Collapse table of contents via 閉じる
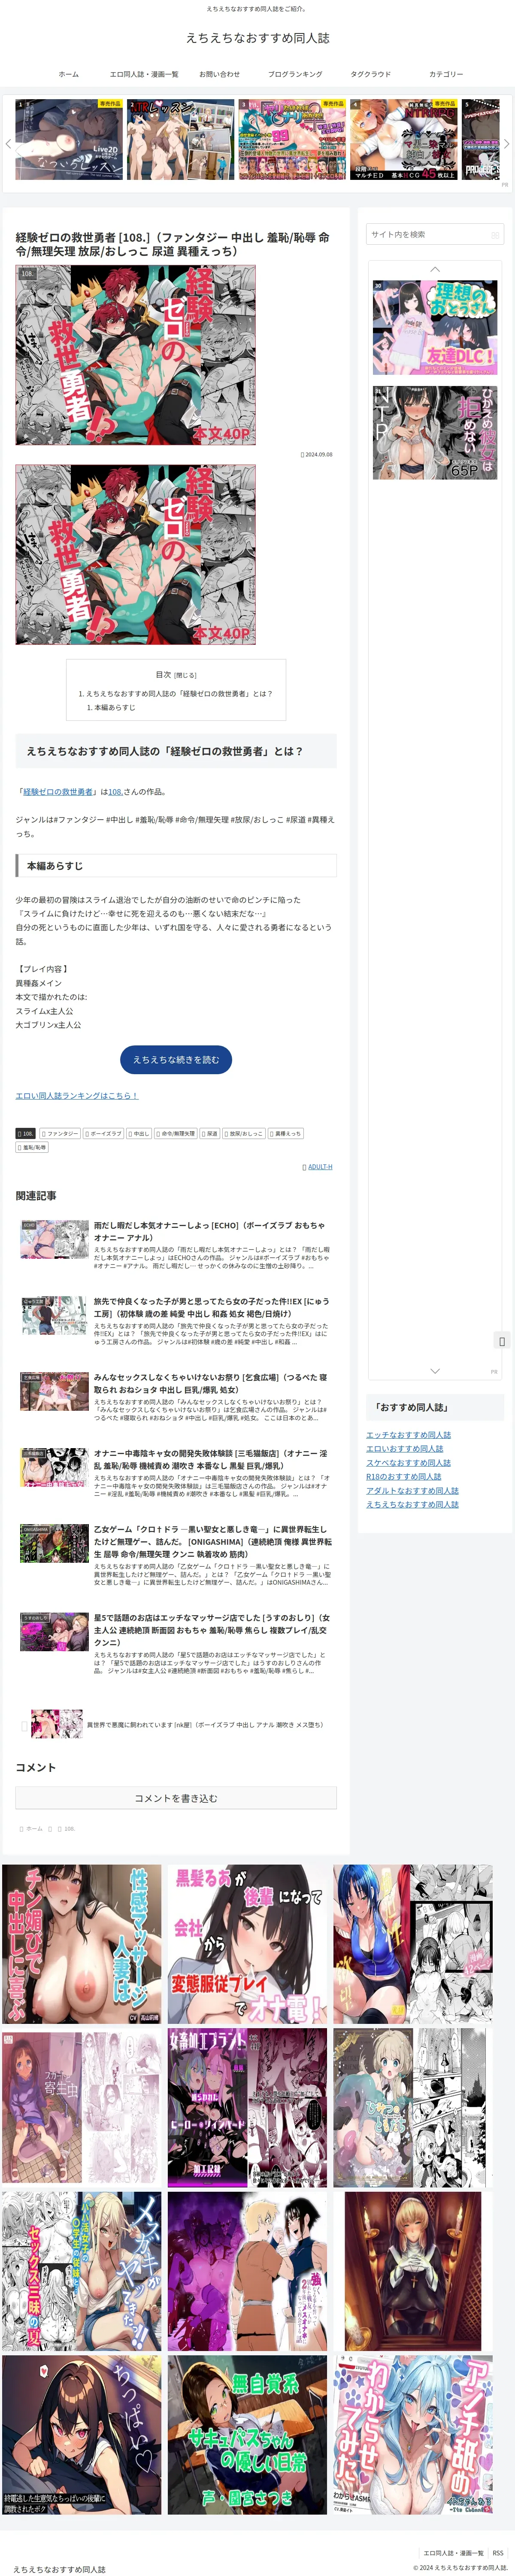This screenshot has width=515, height=2576. point(186,675)
